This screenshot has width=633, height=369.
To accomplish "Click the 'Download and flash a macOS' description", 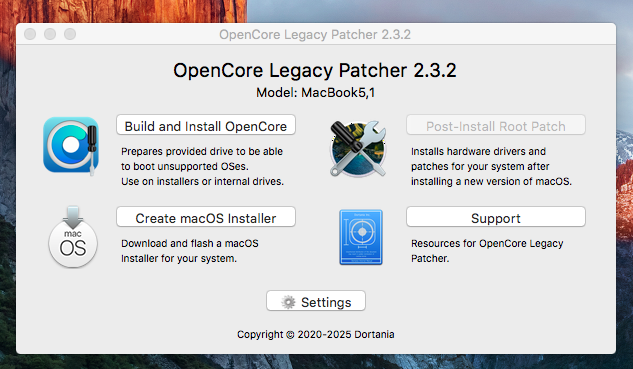I will tap(190, 244).
